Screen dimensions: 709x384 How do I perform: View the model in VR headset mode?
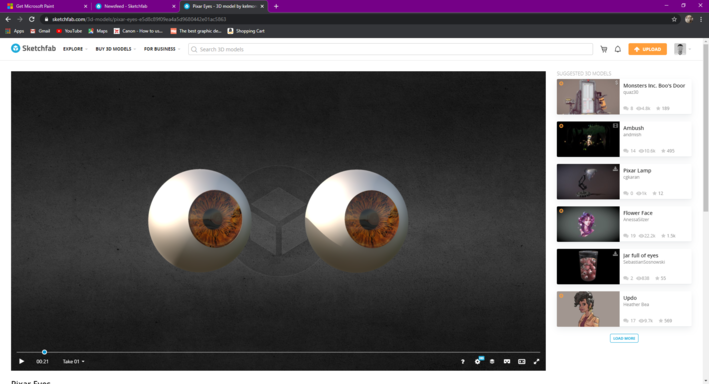(x=507, y=361)
